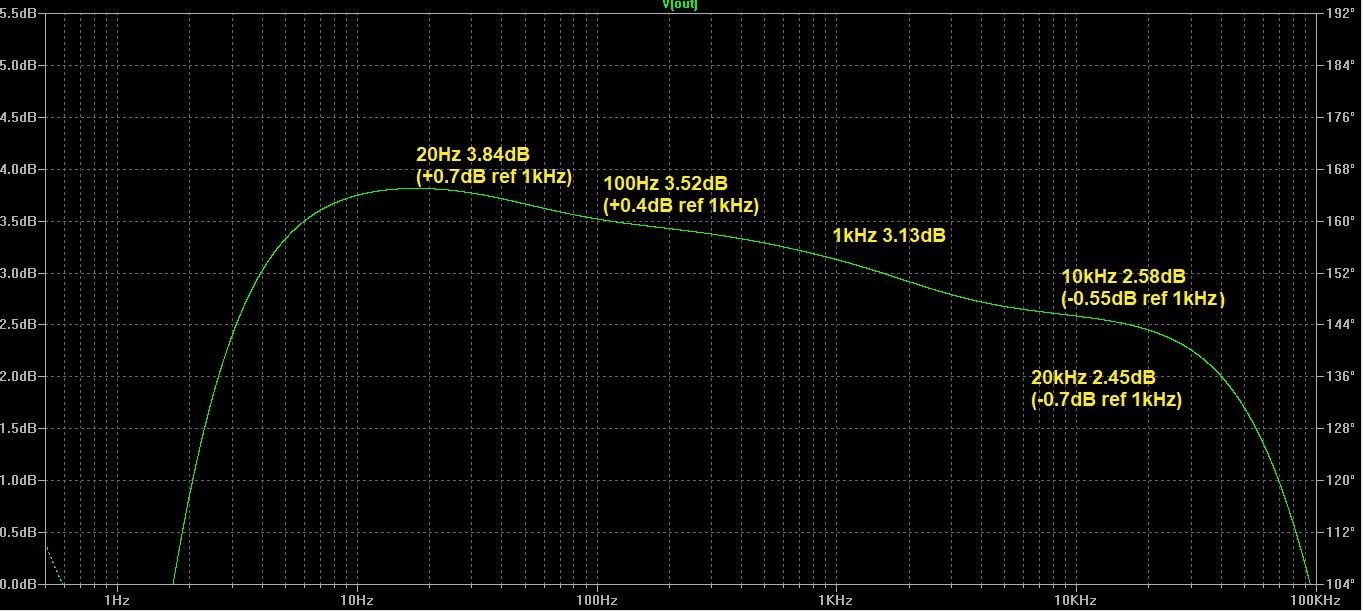Click the 1.0dB left axis label

[18, 480]
